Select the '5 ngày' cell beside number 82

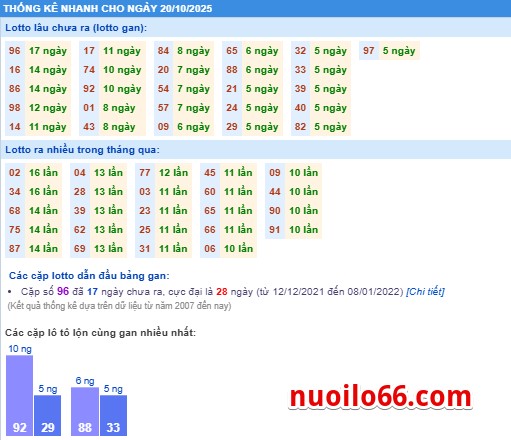point(331,127)
